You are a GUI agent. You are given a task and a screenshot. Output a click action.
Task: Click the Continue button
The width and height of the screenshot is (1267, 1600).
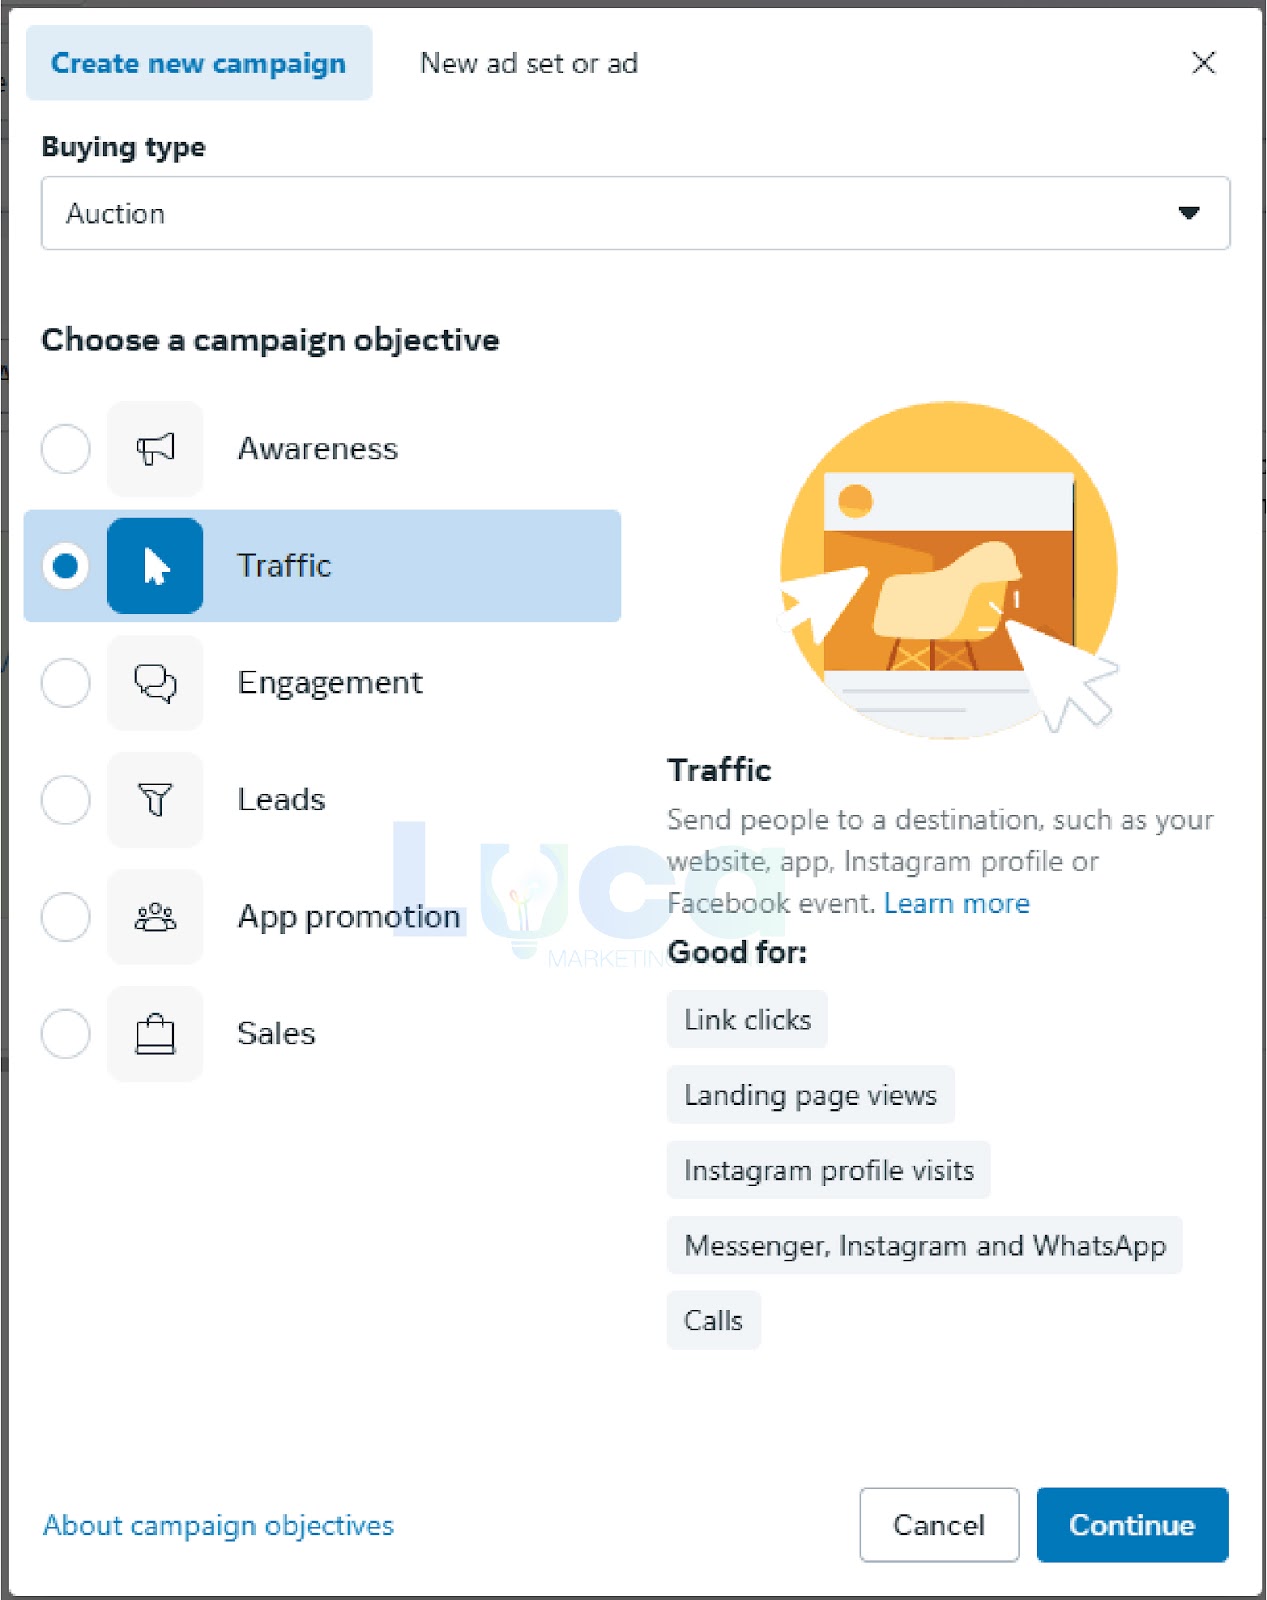tap(1132, 1525)
